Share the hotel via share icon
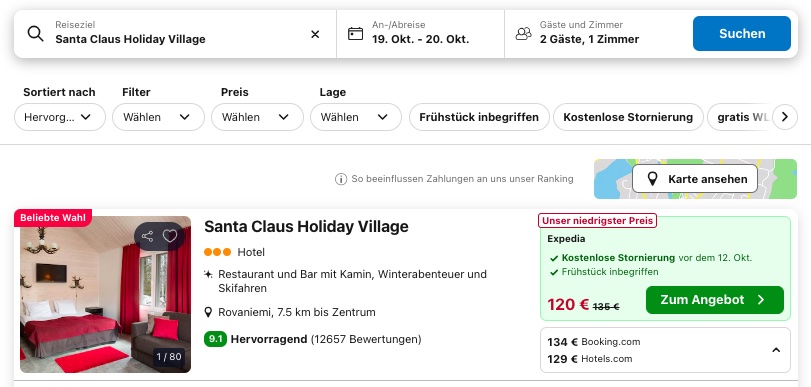811x387 pixels. click(x=147, y=236)
